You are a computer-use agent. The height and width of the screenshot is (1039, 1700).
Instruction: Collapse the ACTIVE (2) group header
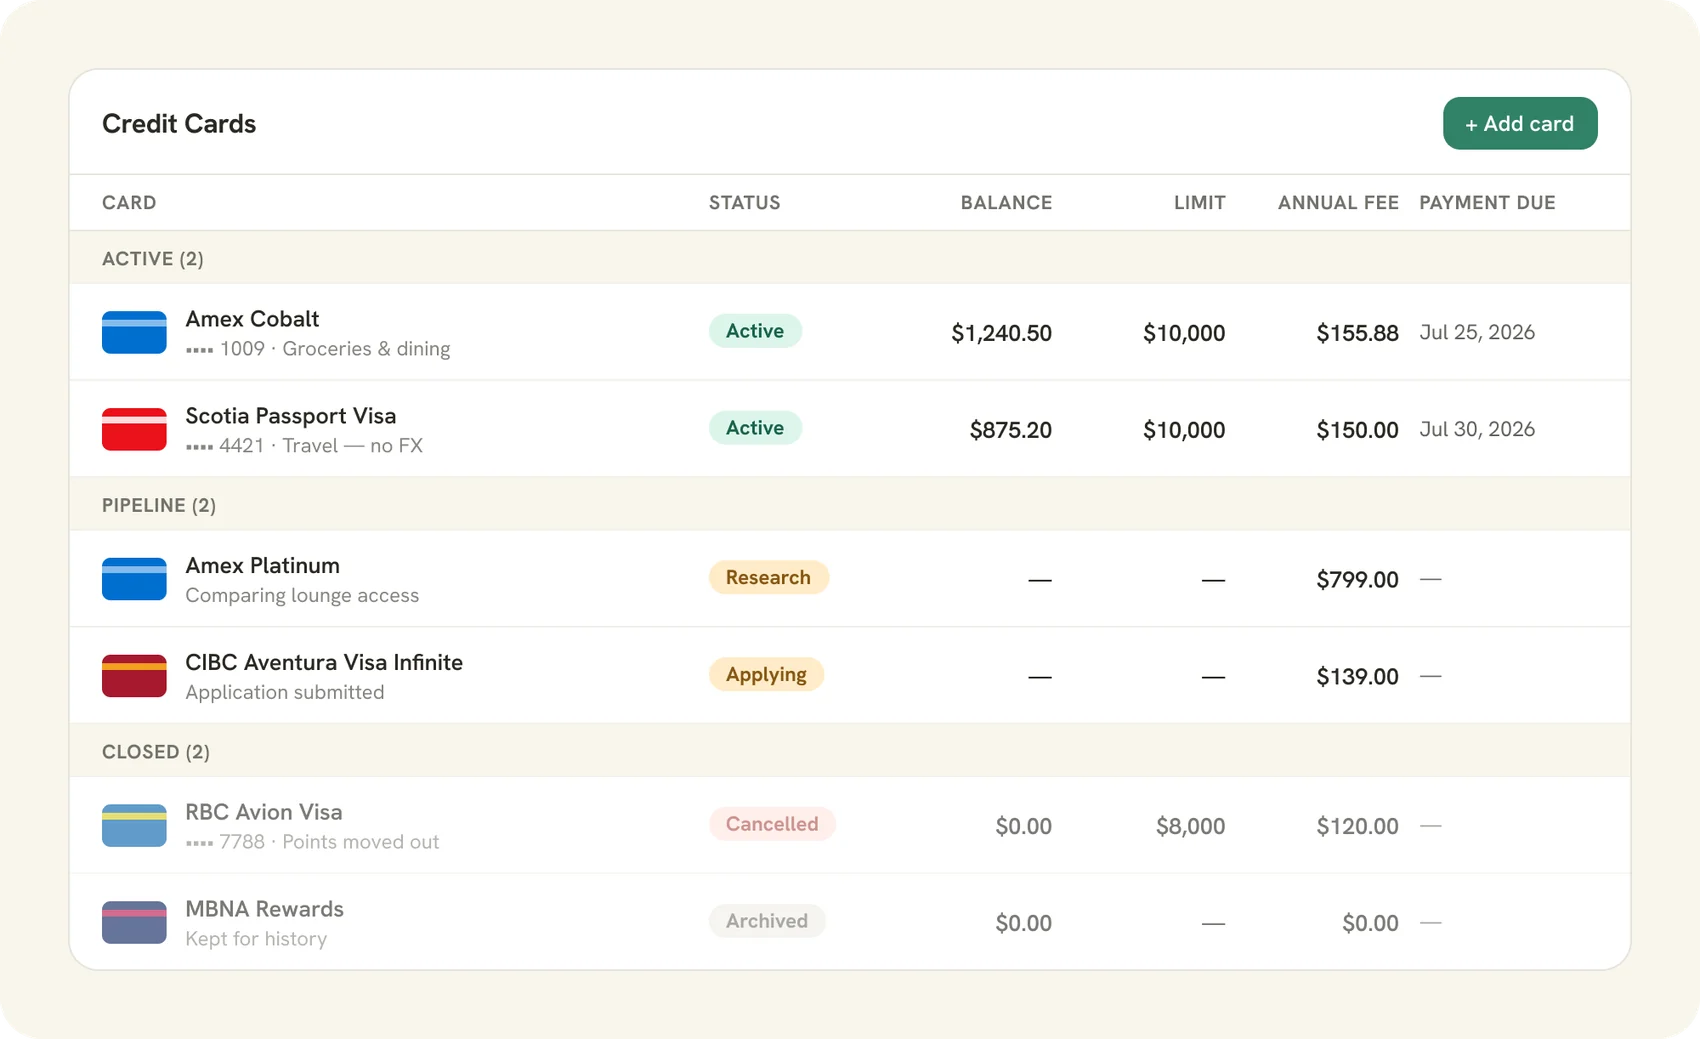(x=850, y=258)
